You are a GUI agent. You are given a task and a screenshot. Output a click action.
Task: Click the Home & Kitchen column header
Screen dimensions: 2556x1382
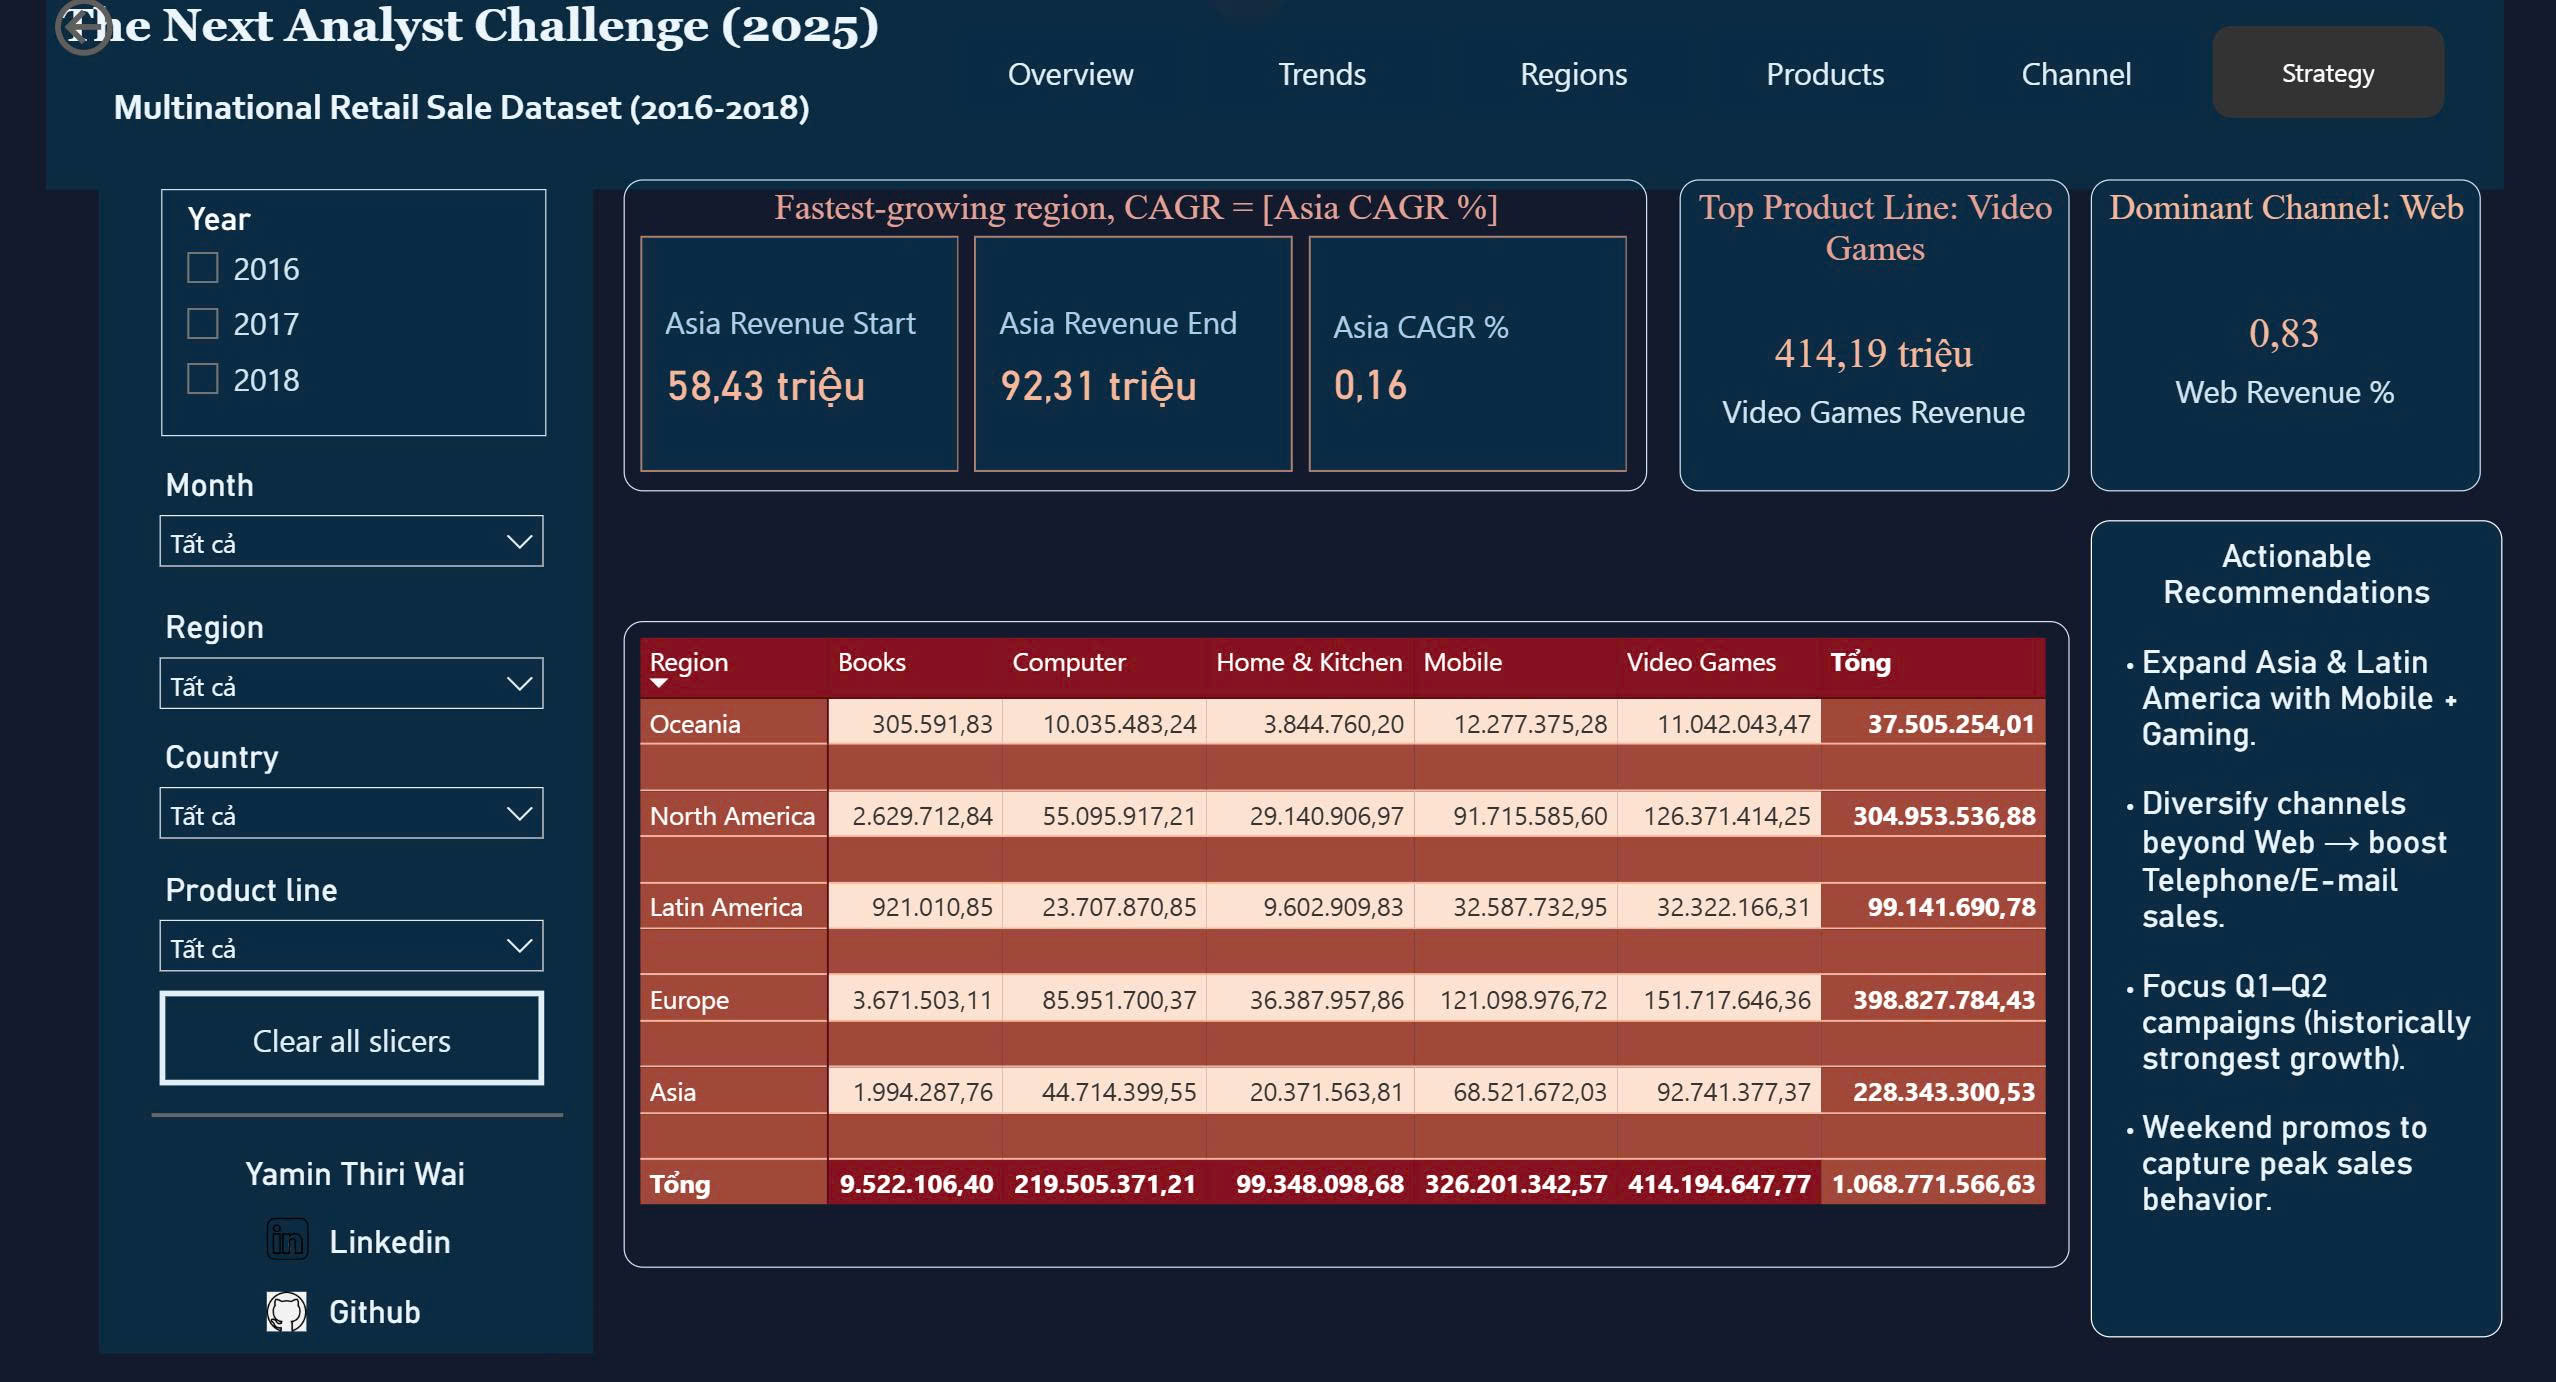click(x=1309, y=662)
